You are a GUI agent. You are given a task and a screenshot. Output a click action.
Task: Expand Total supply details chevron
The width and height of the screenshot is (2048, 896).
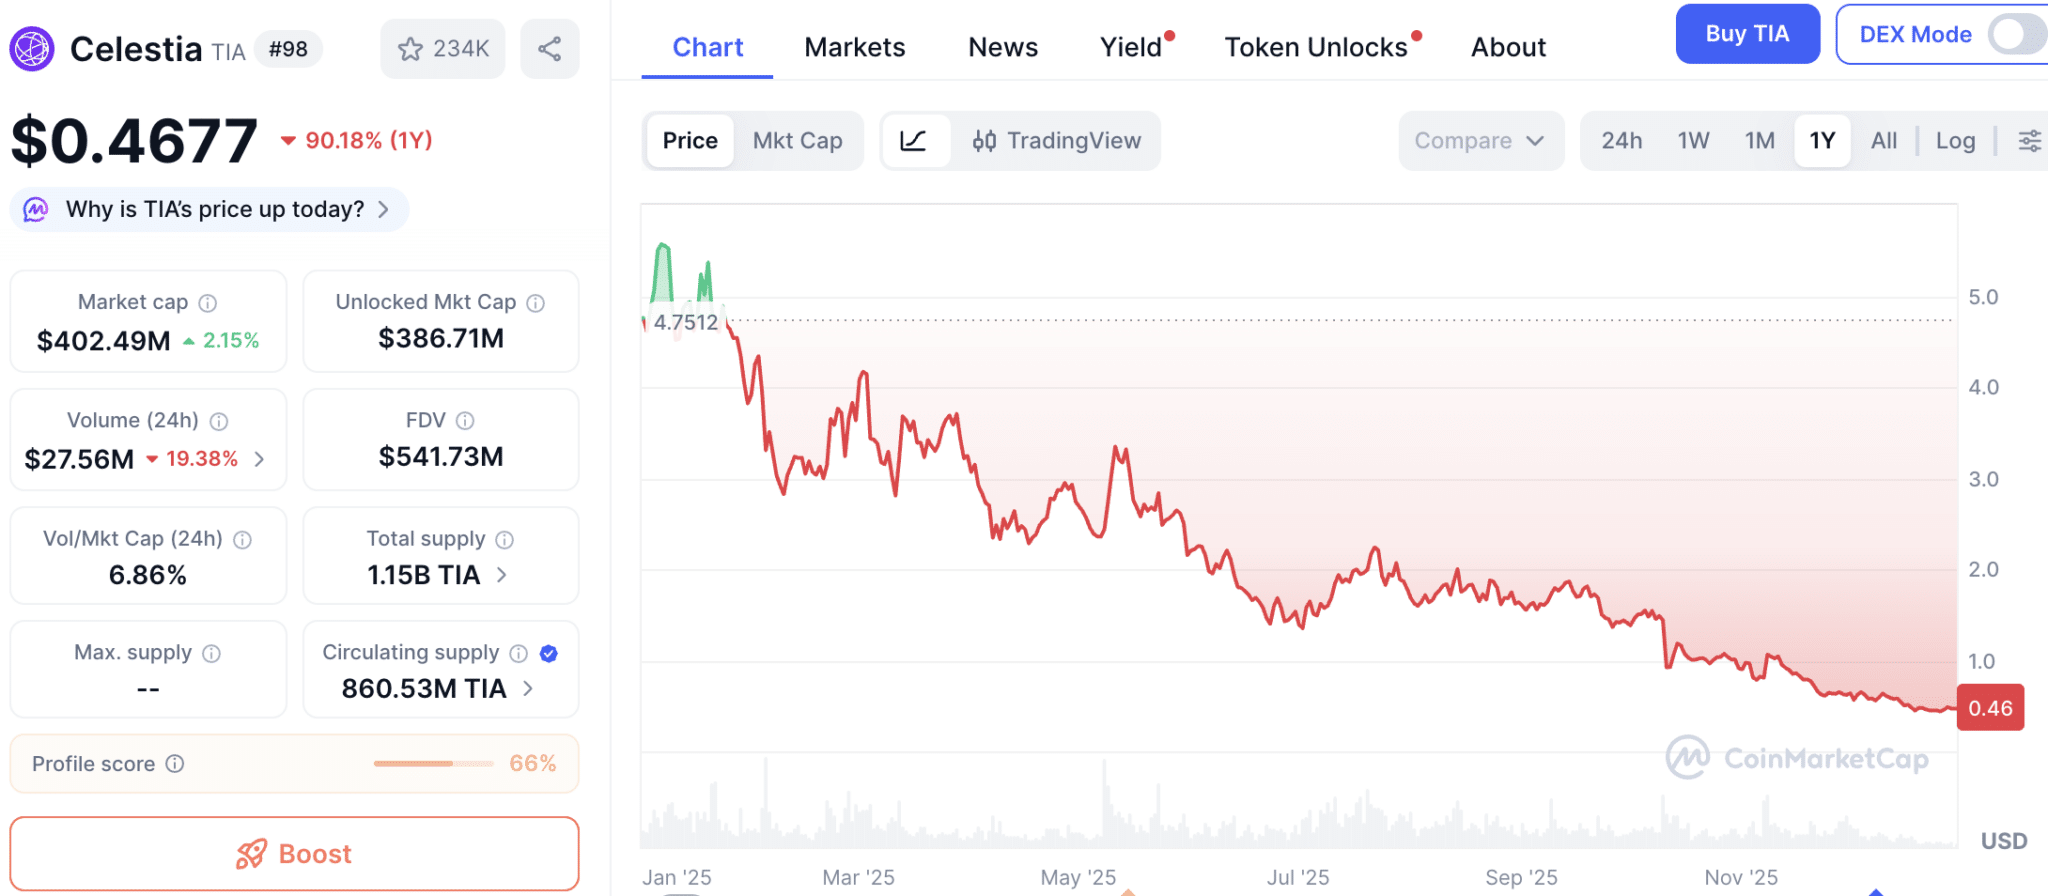click(x=502, y=575)
